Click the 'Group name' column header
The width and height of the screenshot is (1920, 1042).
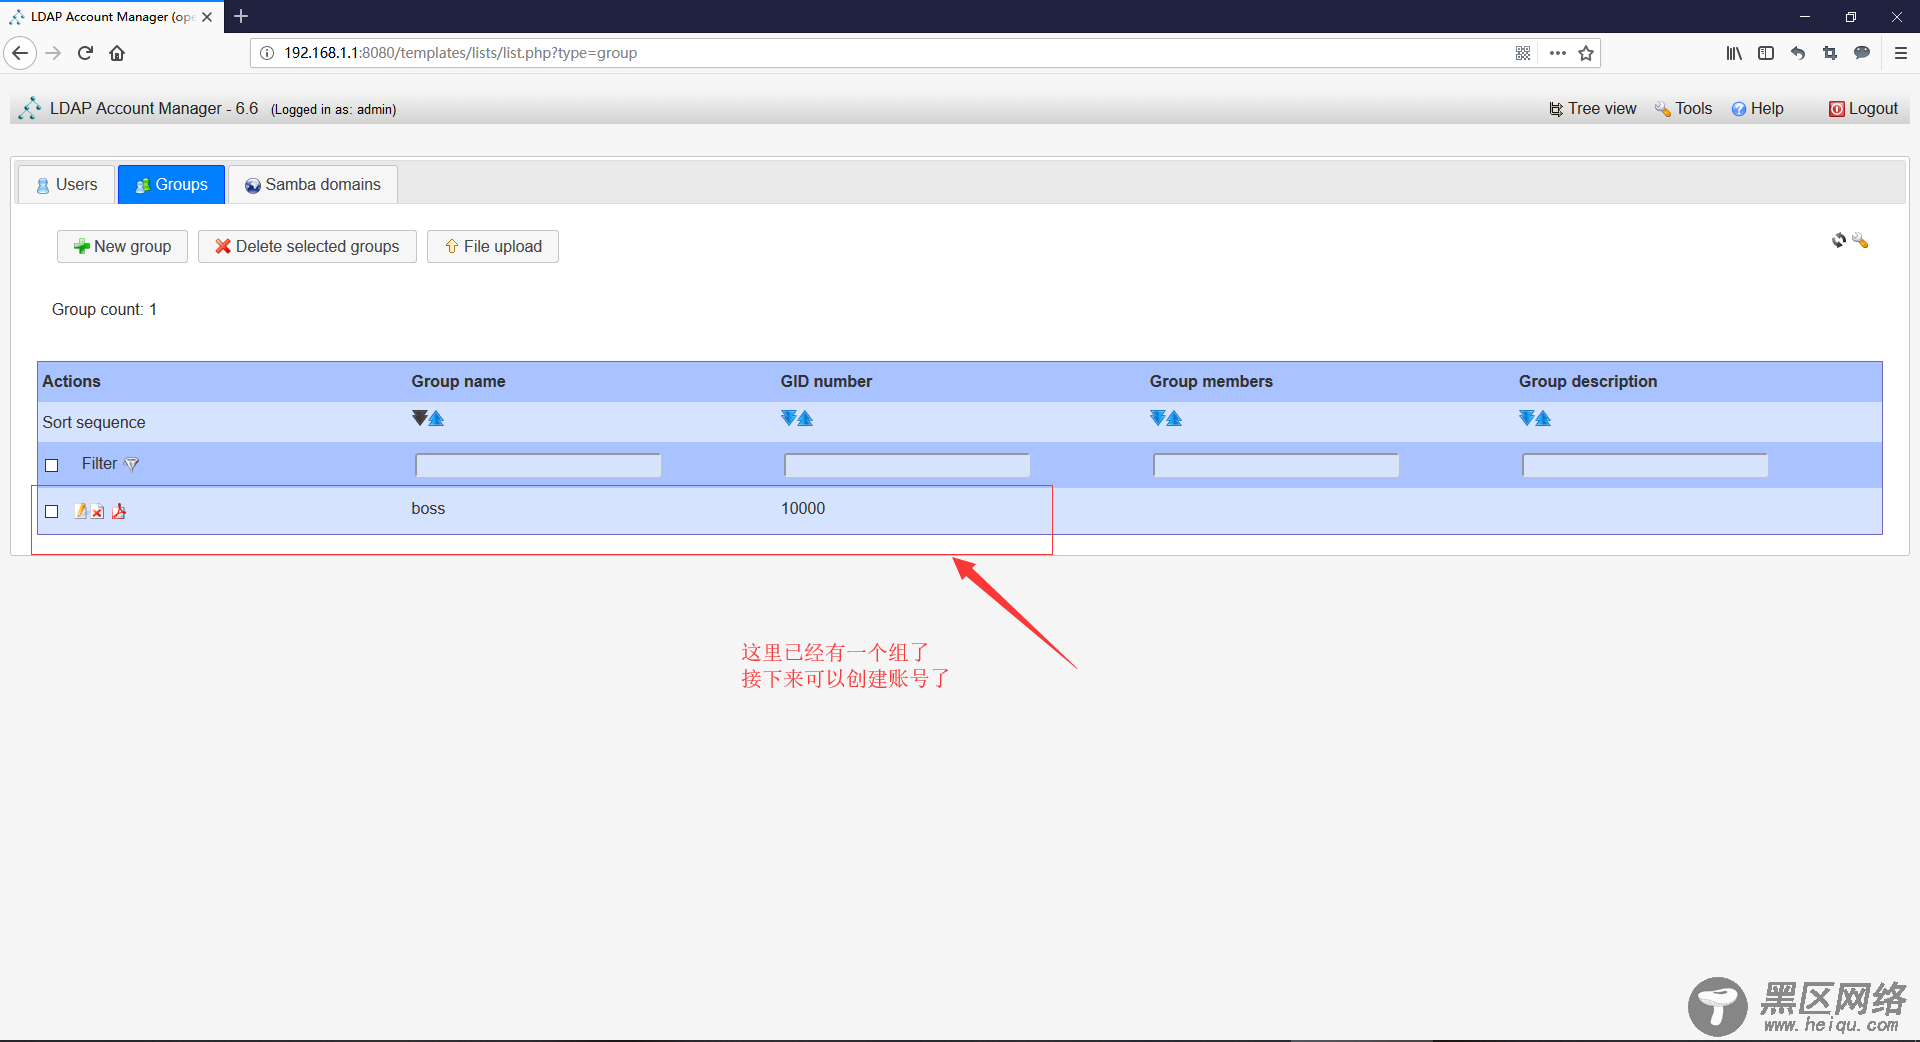pos(458,382)
